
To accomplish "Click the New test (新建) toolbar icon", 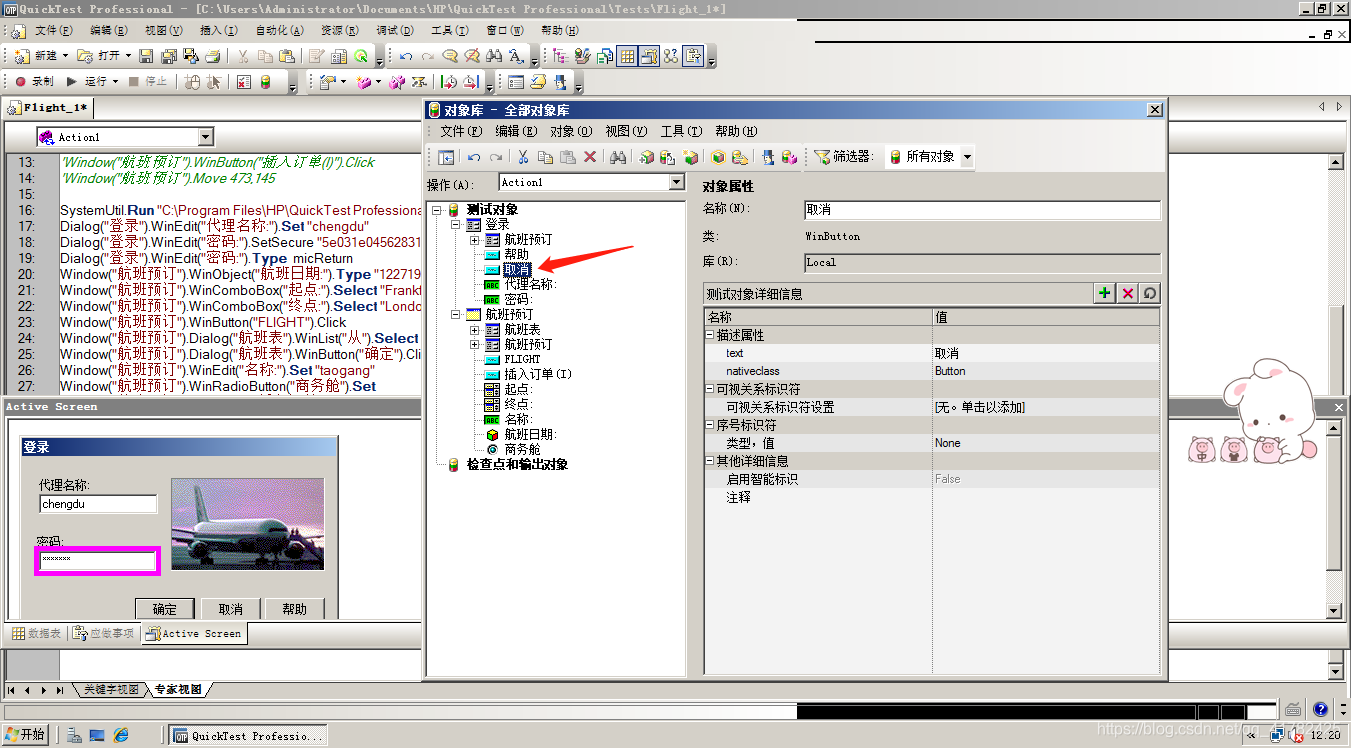I will point(22,56).
